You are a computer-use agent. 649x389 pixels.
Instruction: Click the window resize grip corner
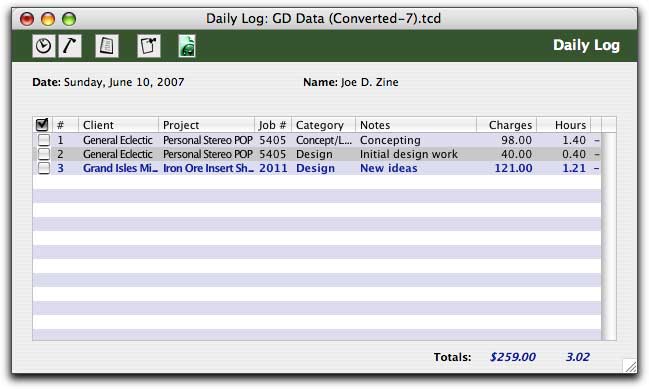click(x=630, y=366)
